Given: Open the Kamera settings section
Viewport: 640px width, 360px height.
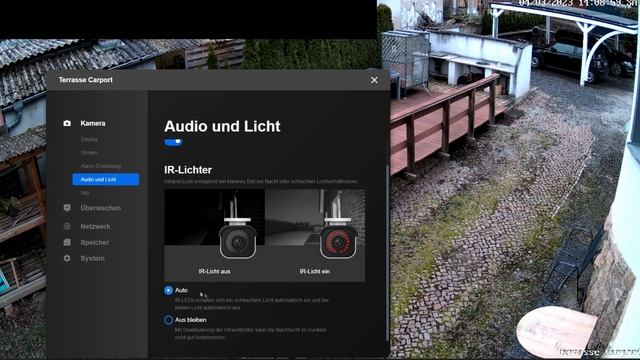Looking at the screenshot, I should 93,123.
